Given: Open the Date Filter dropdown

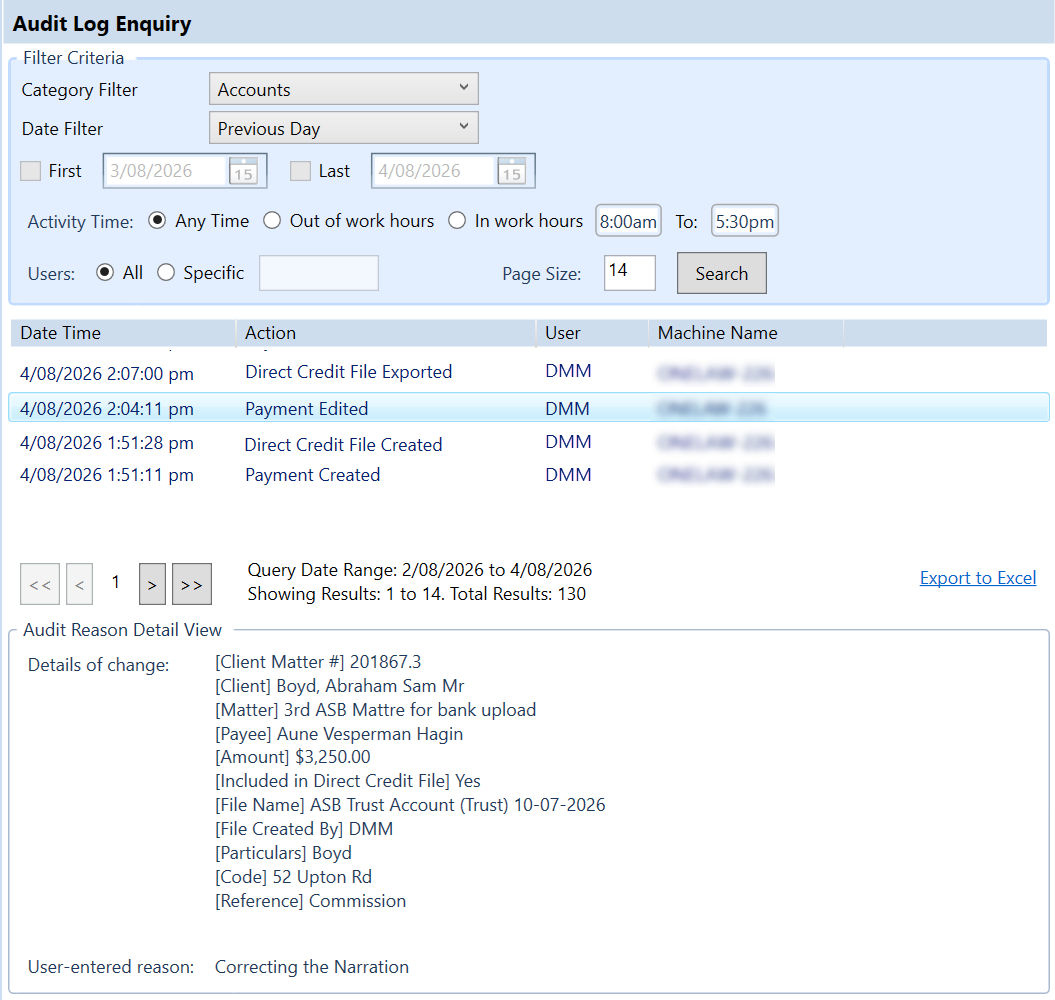Looking at the screenshot, I should pyautogui.click(x=344, y=128).
